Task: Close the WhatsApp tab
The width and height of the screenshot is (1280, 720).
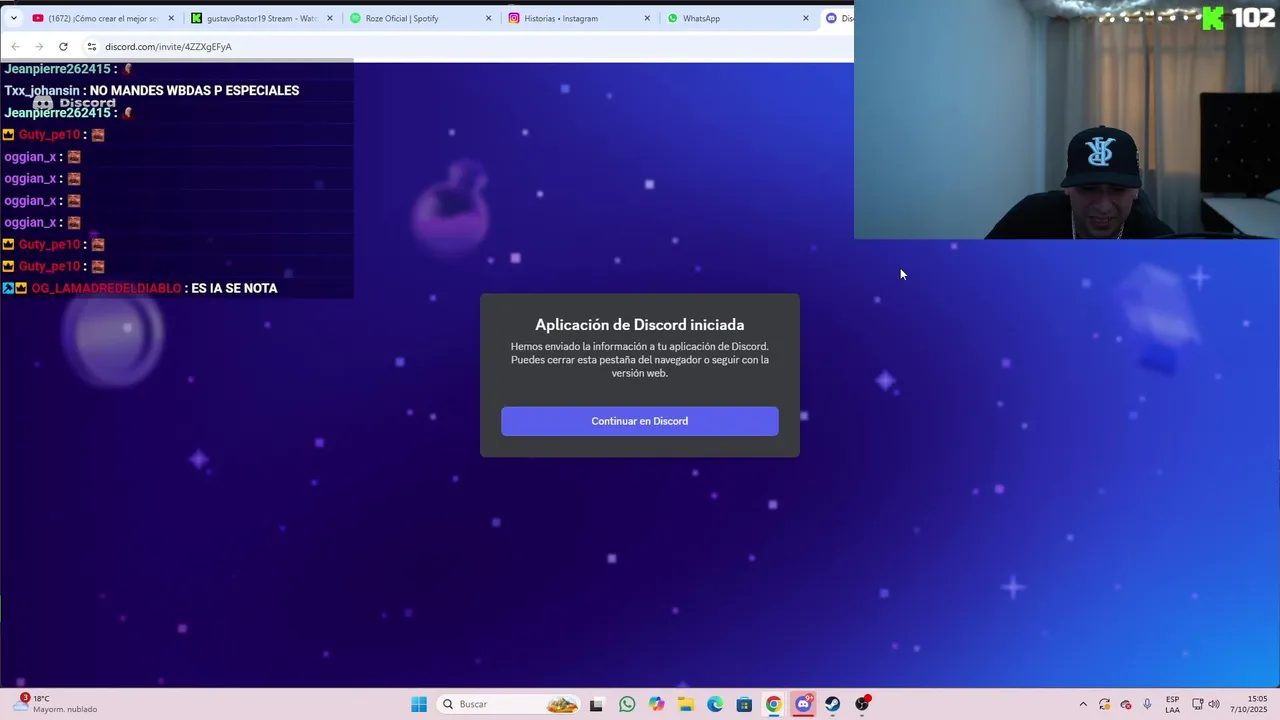Action: tap(805, 18)
